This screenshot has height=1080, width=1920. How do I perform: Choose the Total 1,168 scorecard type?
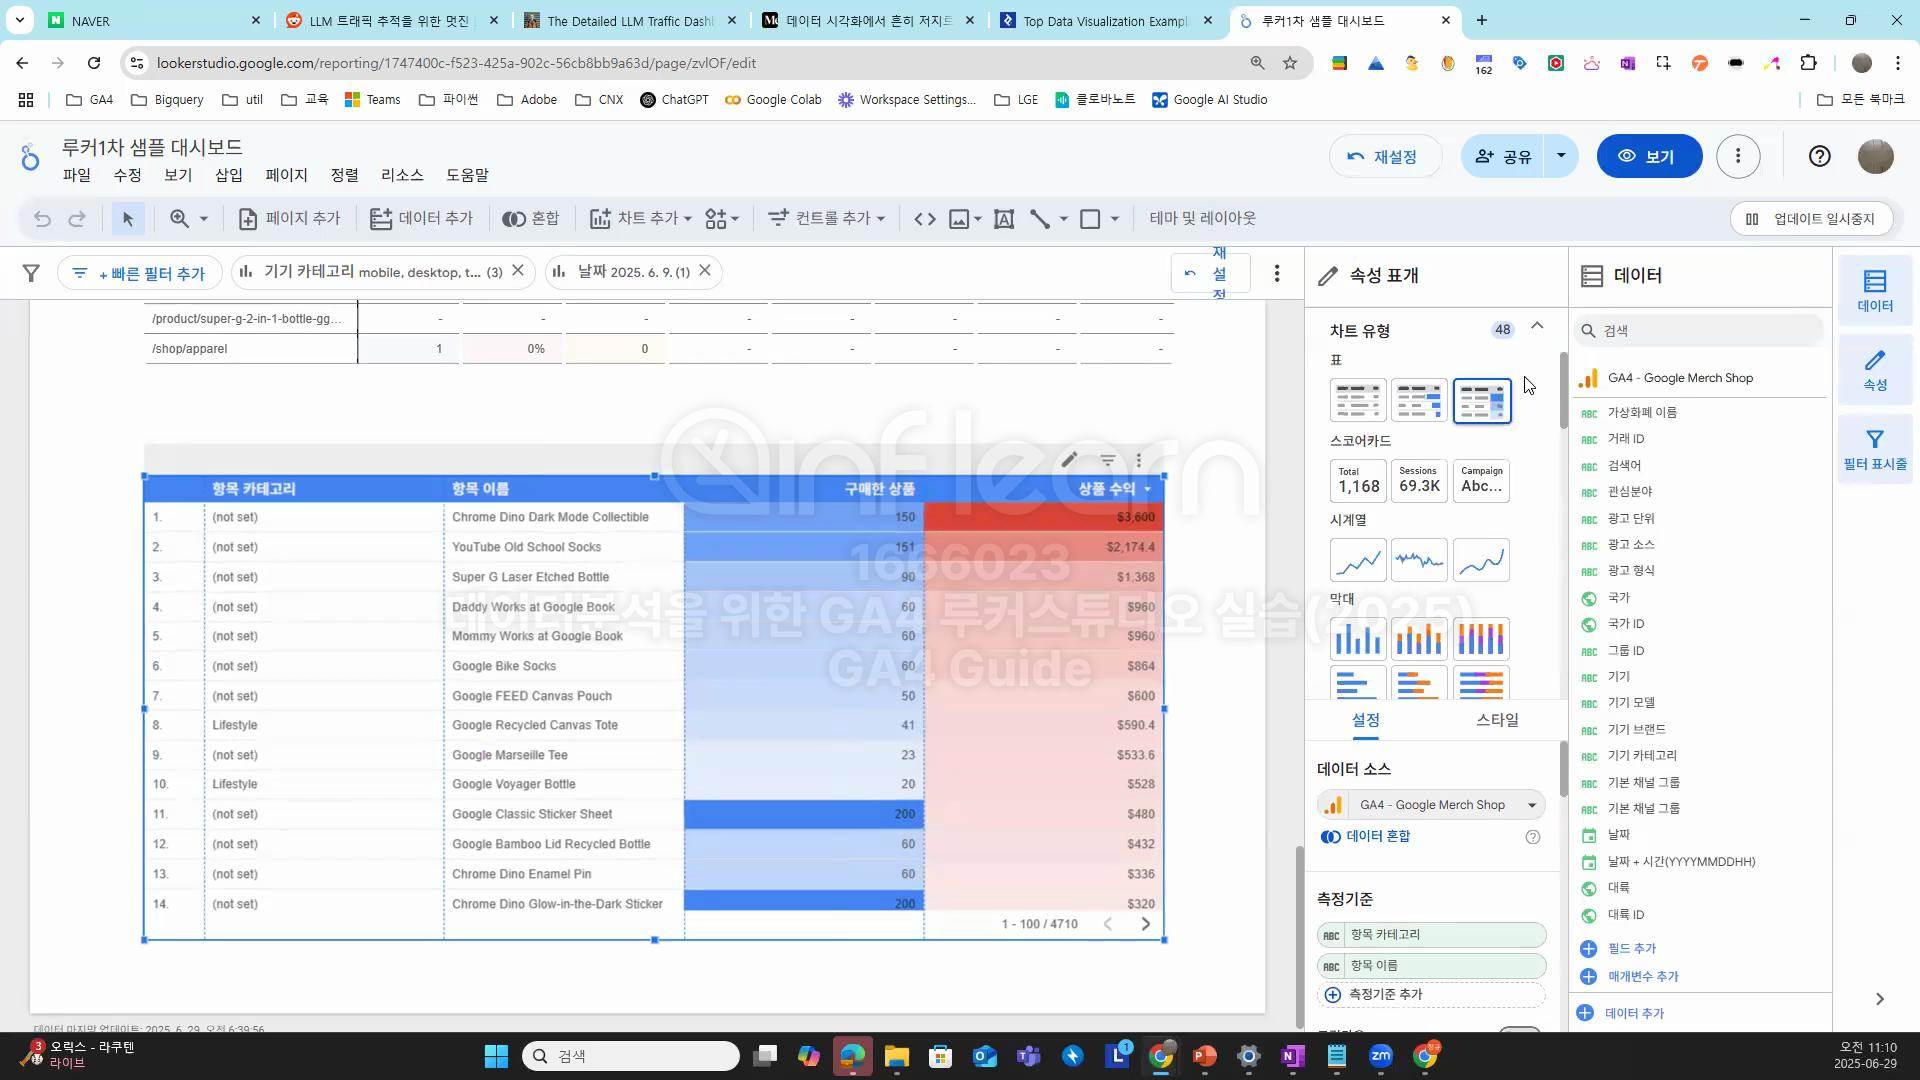(x=1358, y=480)
